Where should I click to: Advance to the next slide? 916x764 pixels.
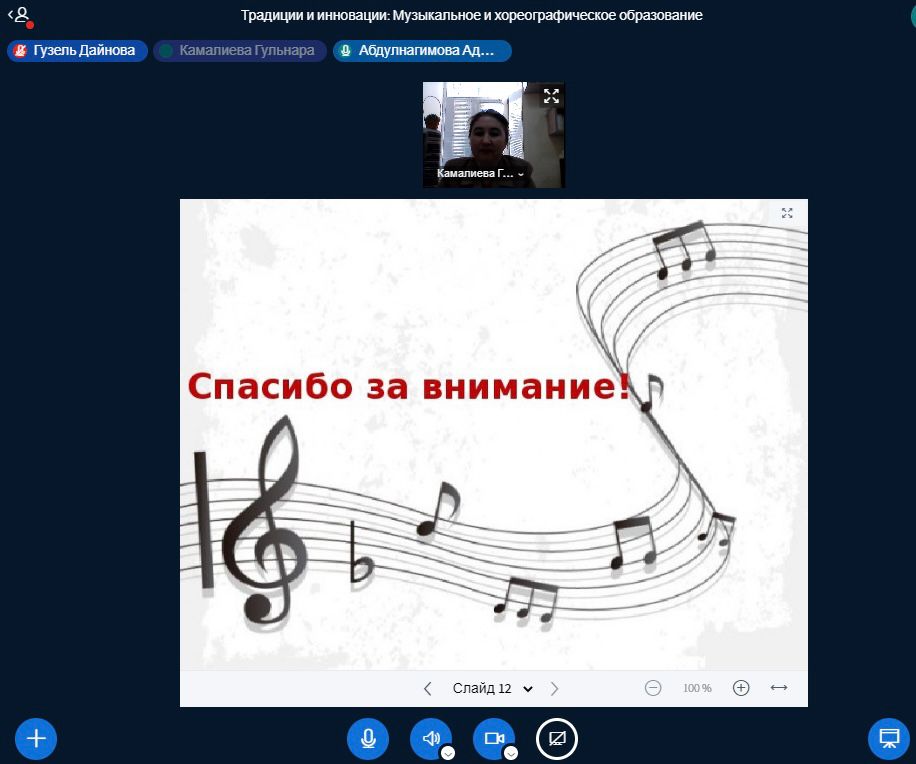click(x=555, y=688)
